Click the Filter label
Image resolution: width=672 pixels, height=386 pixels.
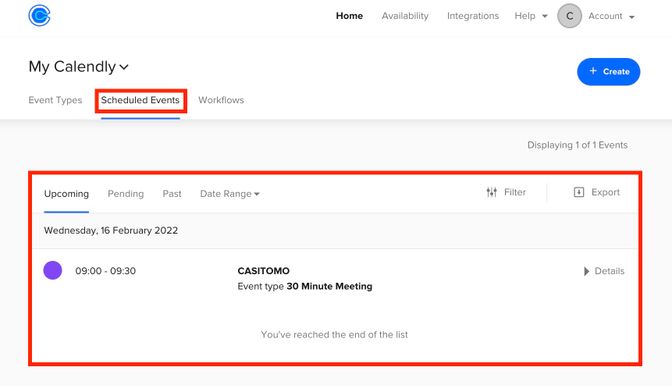tap(515, 192)
